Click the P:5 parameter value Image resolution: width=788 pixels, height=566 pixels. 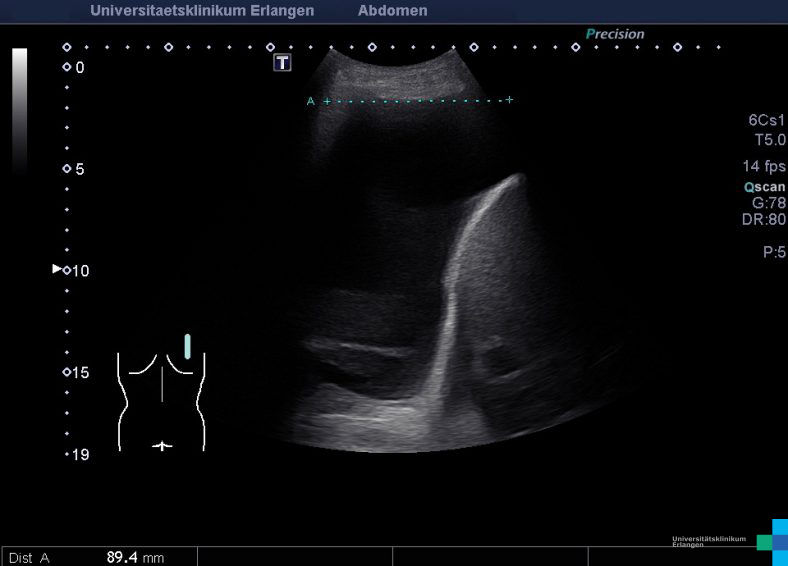[774, 253]
